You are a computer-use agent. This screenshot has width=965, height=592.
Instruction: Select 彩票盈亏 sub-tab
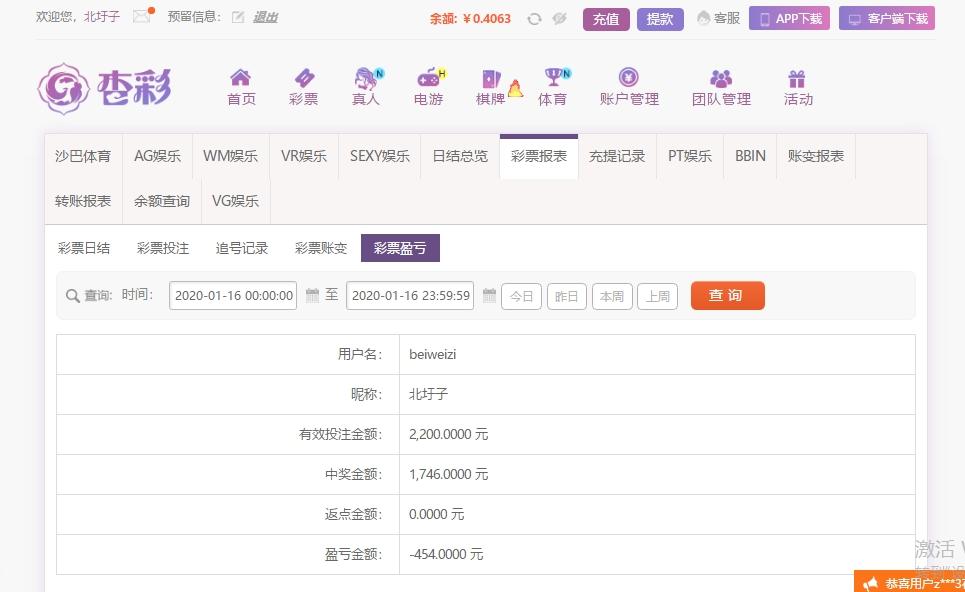[x=400, y=248]
